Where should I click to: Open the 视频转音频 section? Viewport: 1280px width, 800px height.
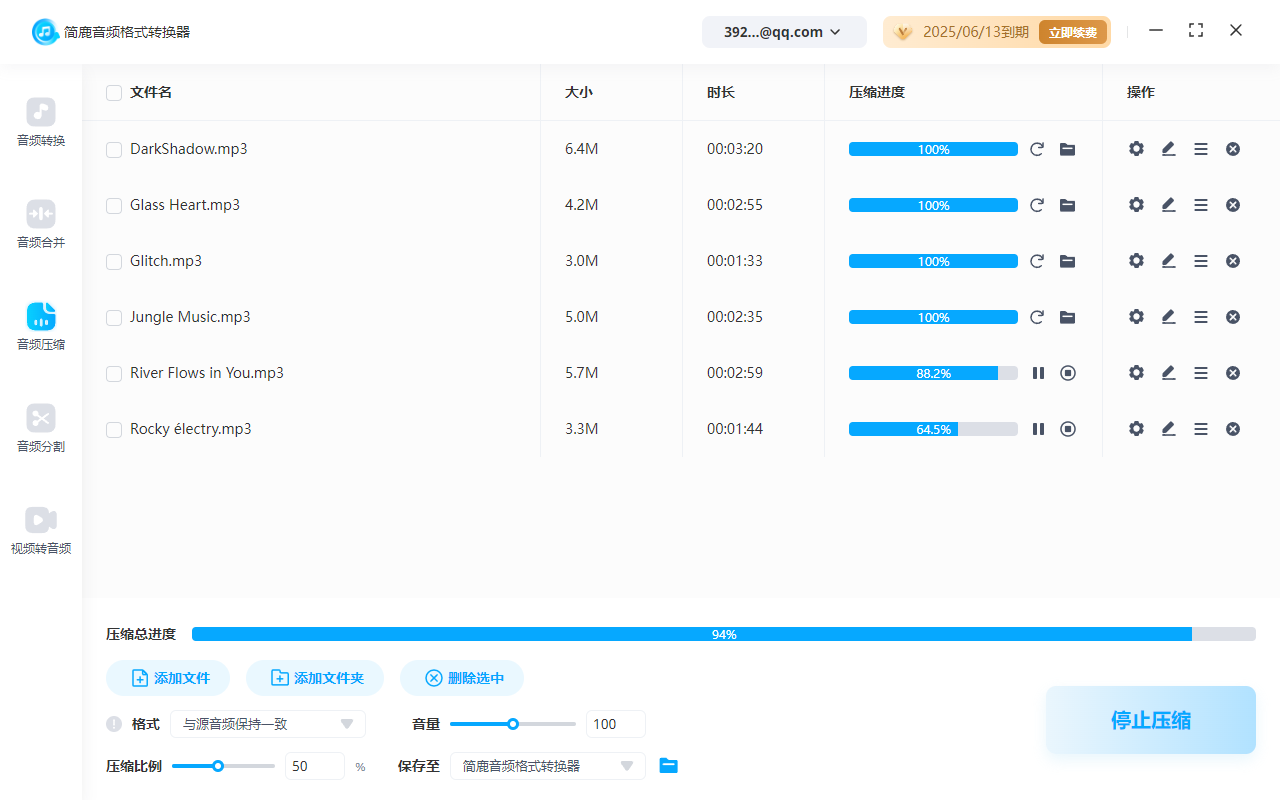pyautogui.click(x=41, y=531)
